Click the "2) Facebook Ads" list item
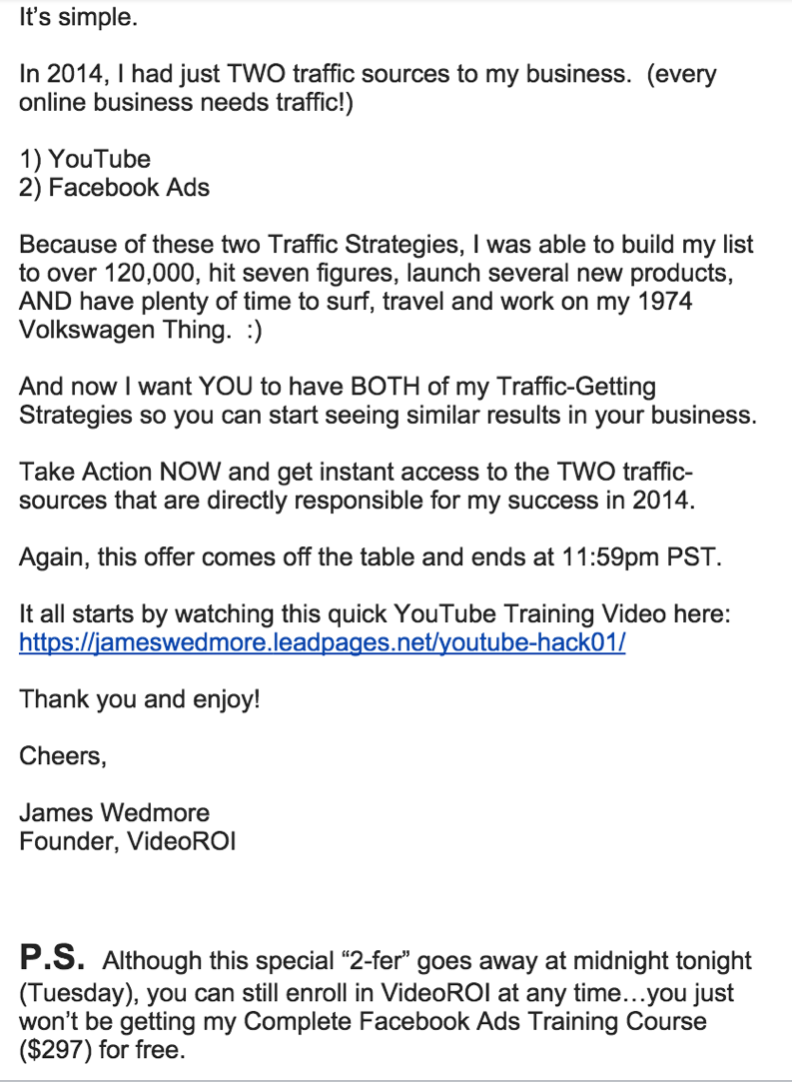This screenshot has height=1082, width=792. (x=114, y=187)
